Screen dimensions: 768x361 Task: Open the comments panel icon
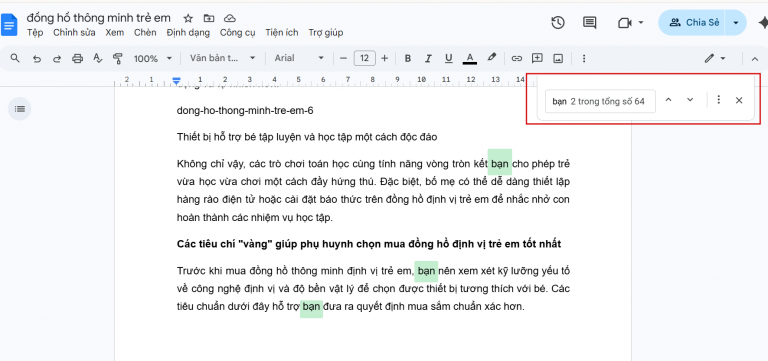tap(590, 23)
